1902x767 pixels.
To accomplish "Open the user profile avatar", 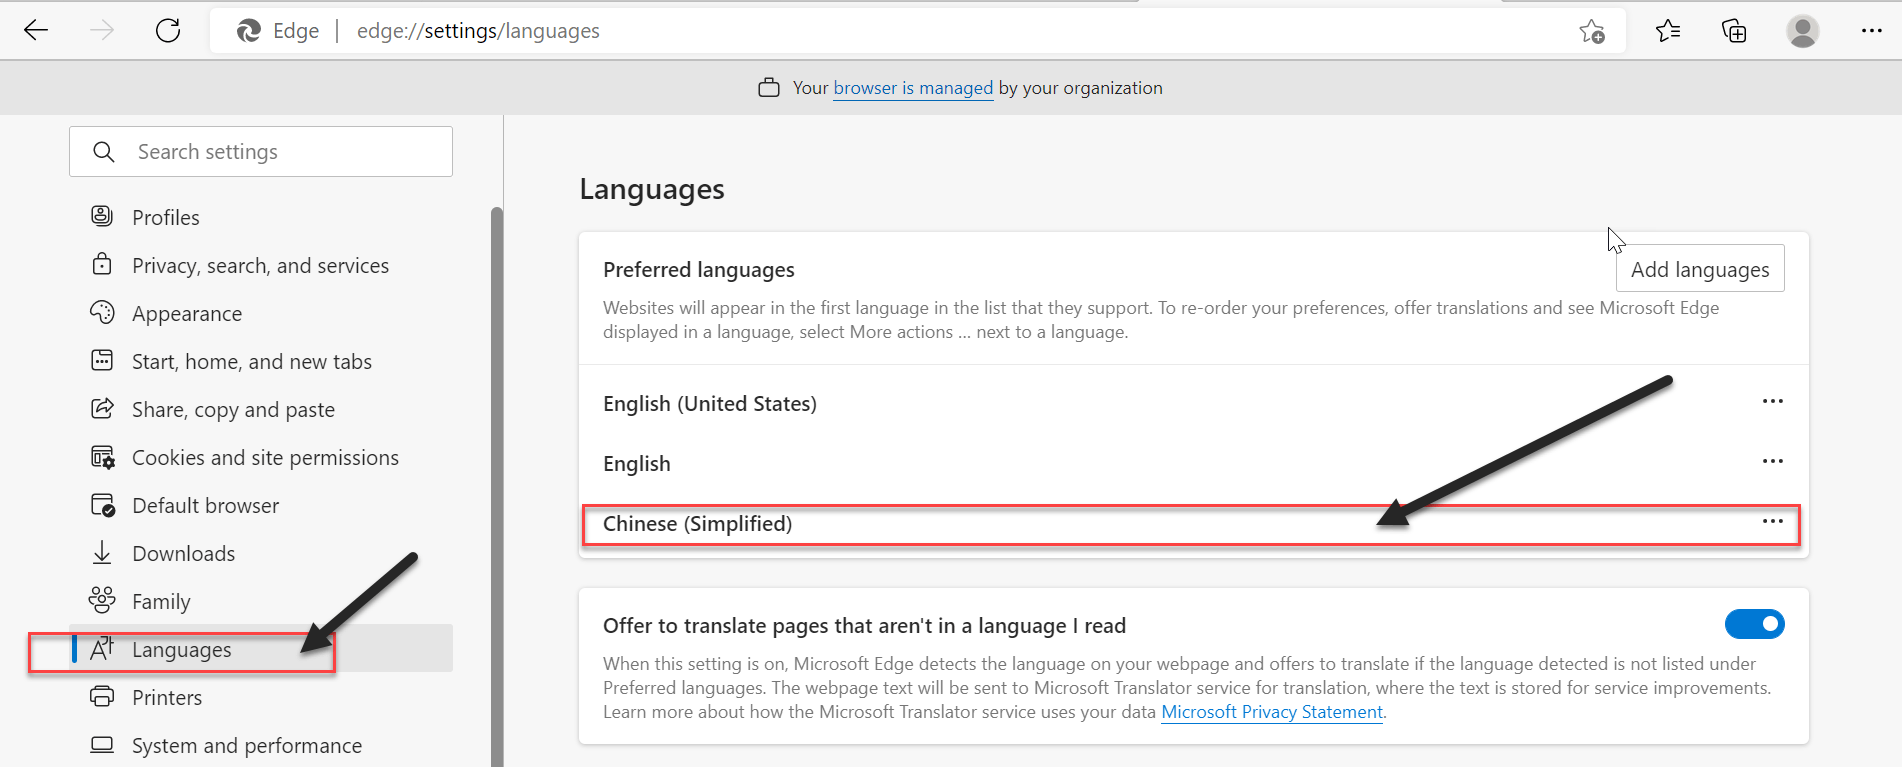I will click(x=1803, y=31).
